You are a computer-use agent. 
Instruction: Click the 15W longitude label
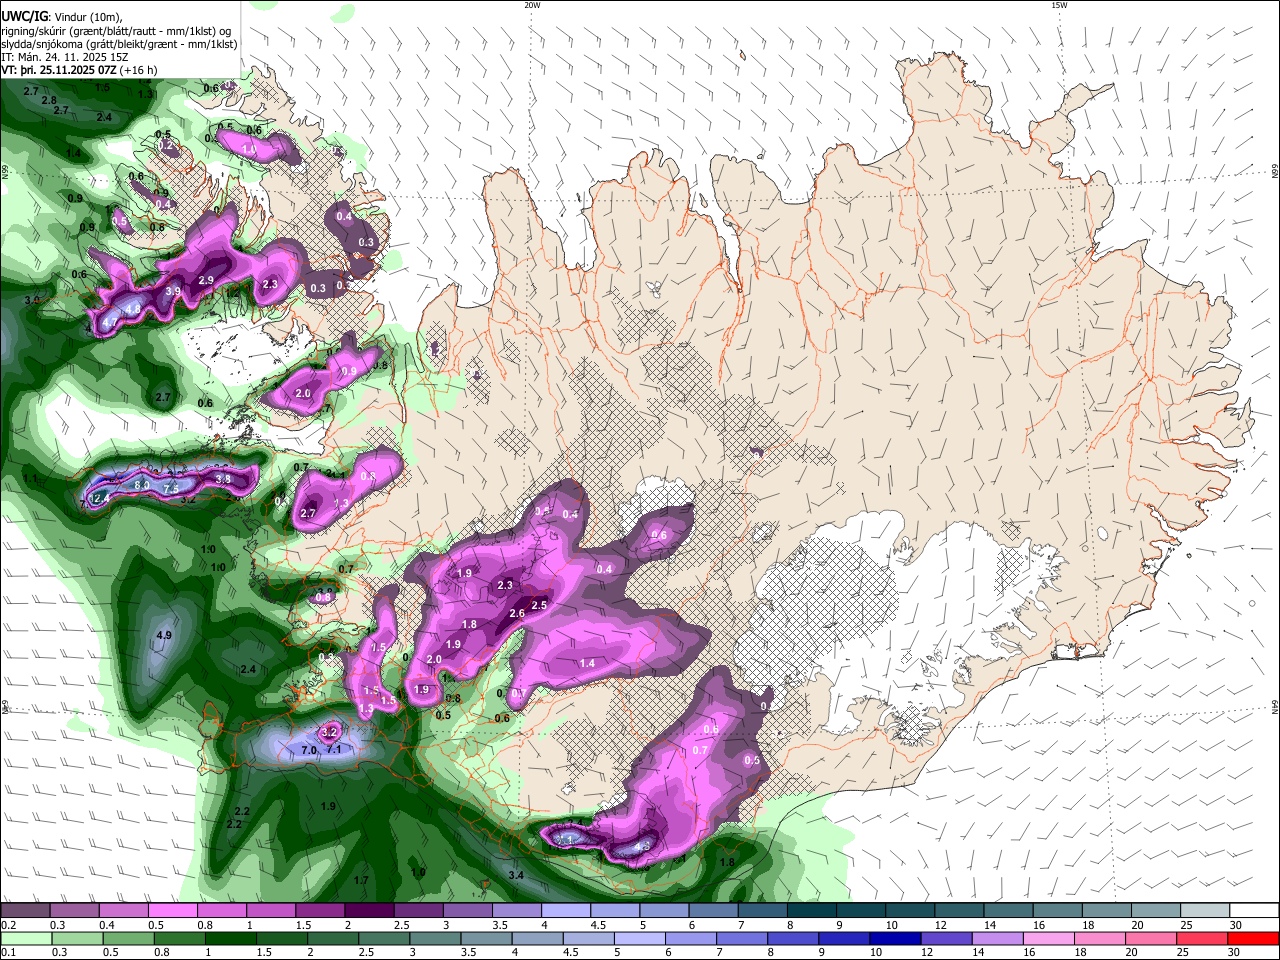coord(1059,5)
